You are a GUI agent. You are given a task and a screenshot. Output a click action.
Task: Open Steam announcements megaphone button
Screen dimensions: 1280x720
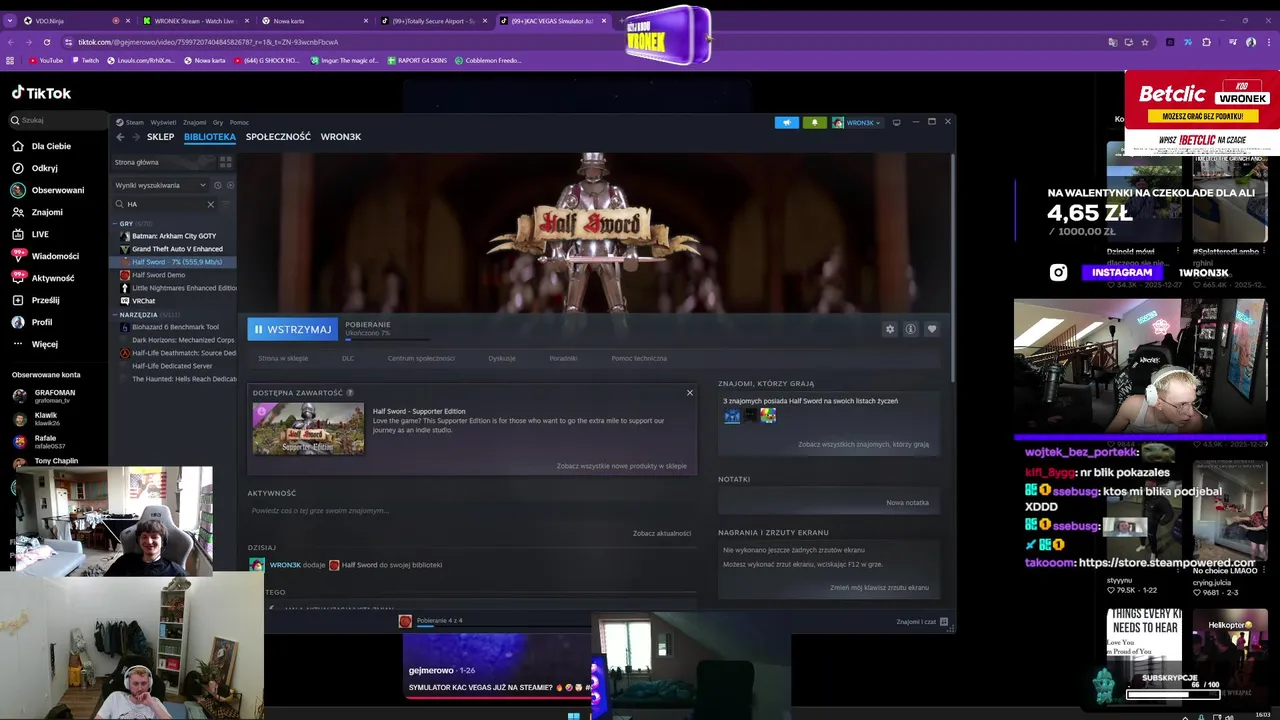[787, 122]
